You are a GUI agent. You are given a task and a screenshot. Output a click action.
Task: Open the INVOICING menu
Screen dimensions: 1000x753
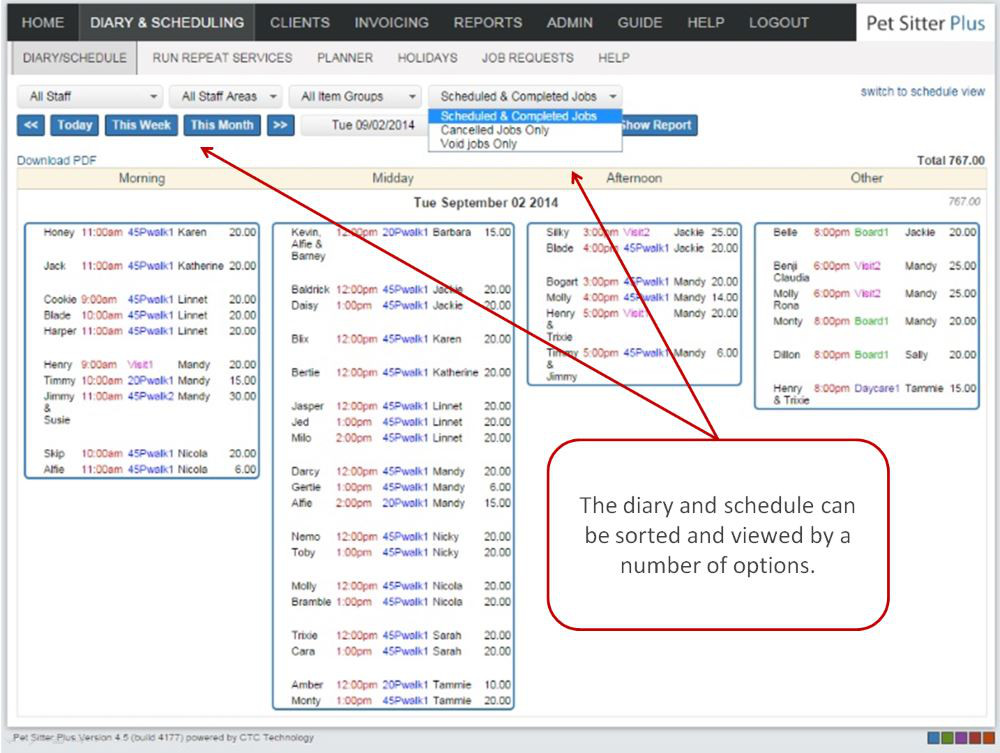click(392, 22)
